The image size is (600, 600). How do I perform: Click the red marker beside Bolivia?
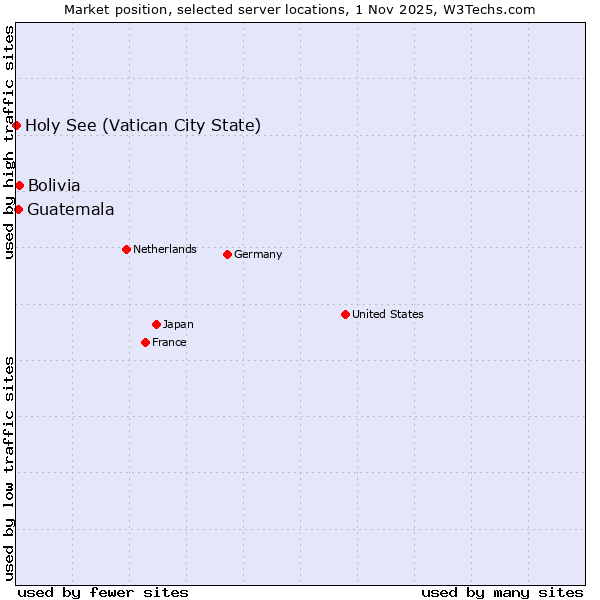click(x=19, y=185)
